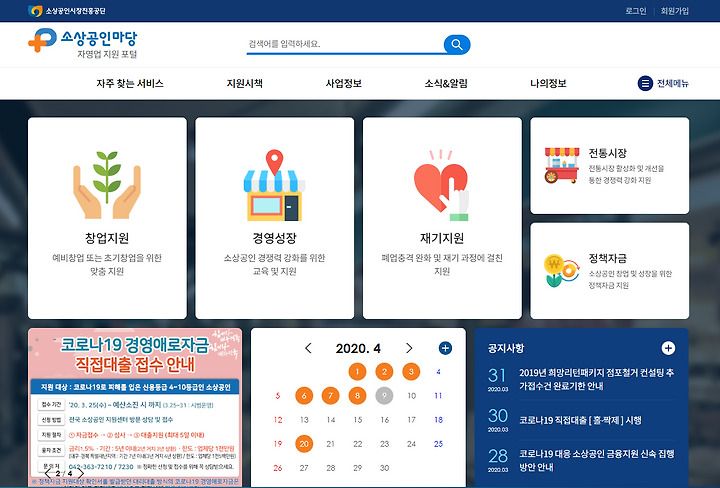Select highlighted date 7 in calendar
The width and height of the screenshot is (720, 488).
point(331,395)
